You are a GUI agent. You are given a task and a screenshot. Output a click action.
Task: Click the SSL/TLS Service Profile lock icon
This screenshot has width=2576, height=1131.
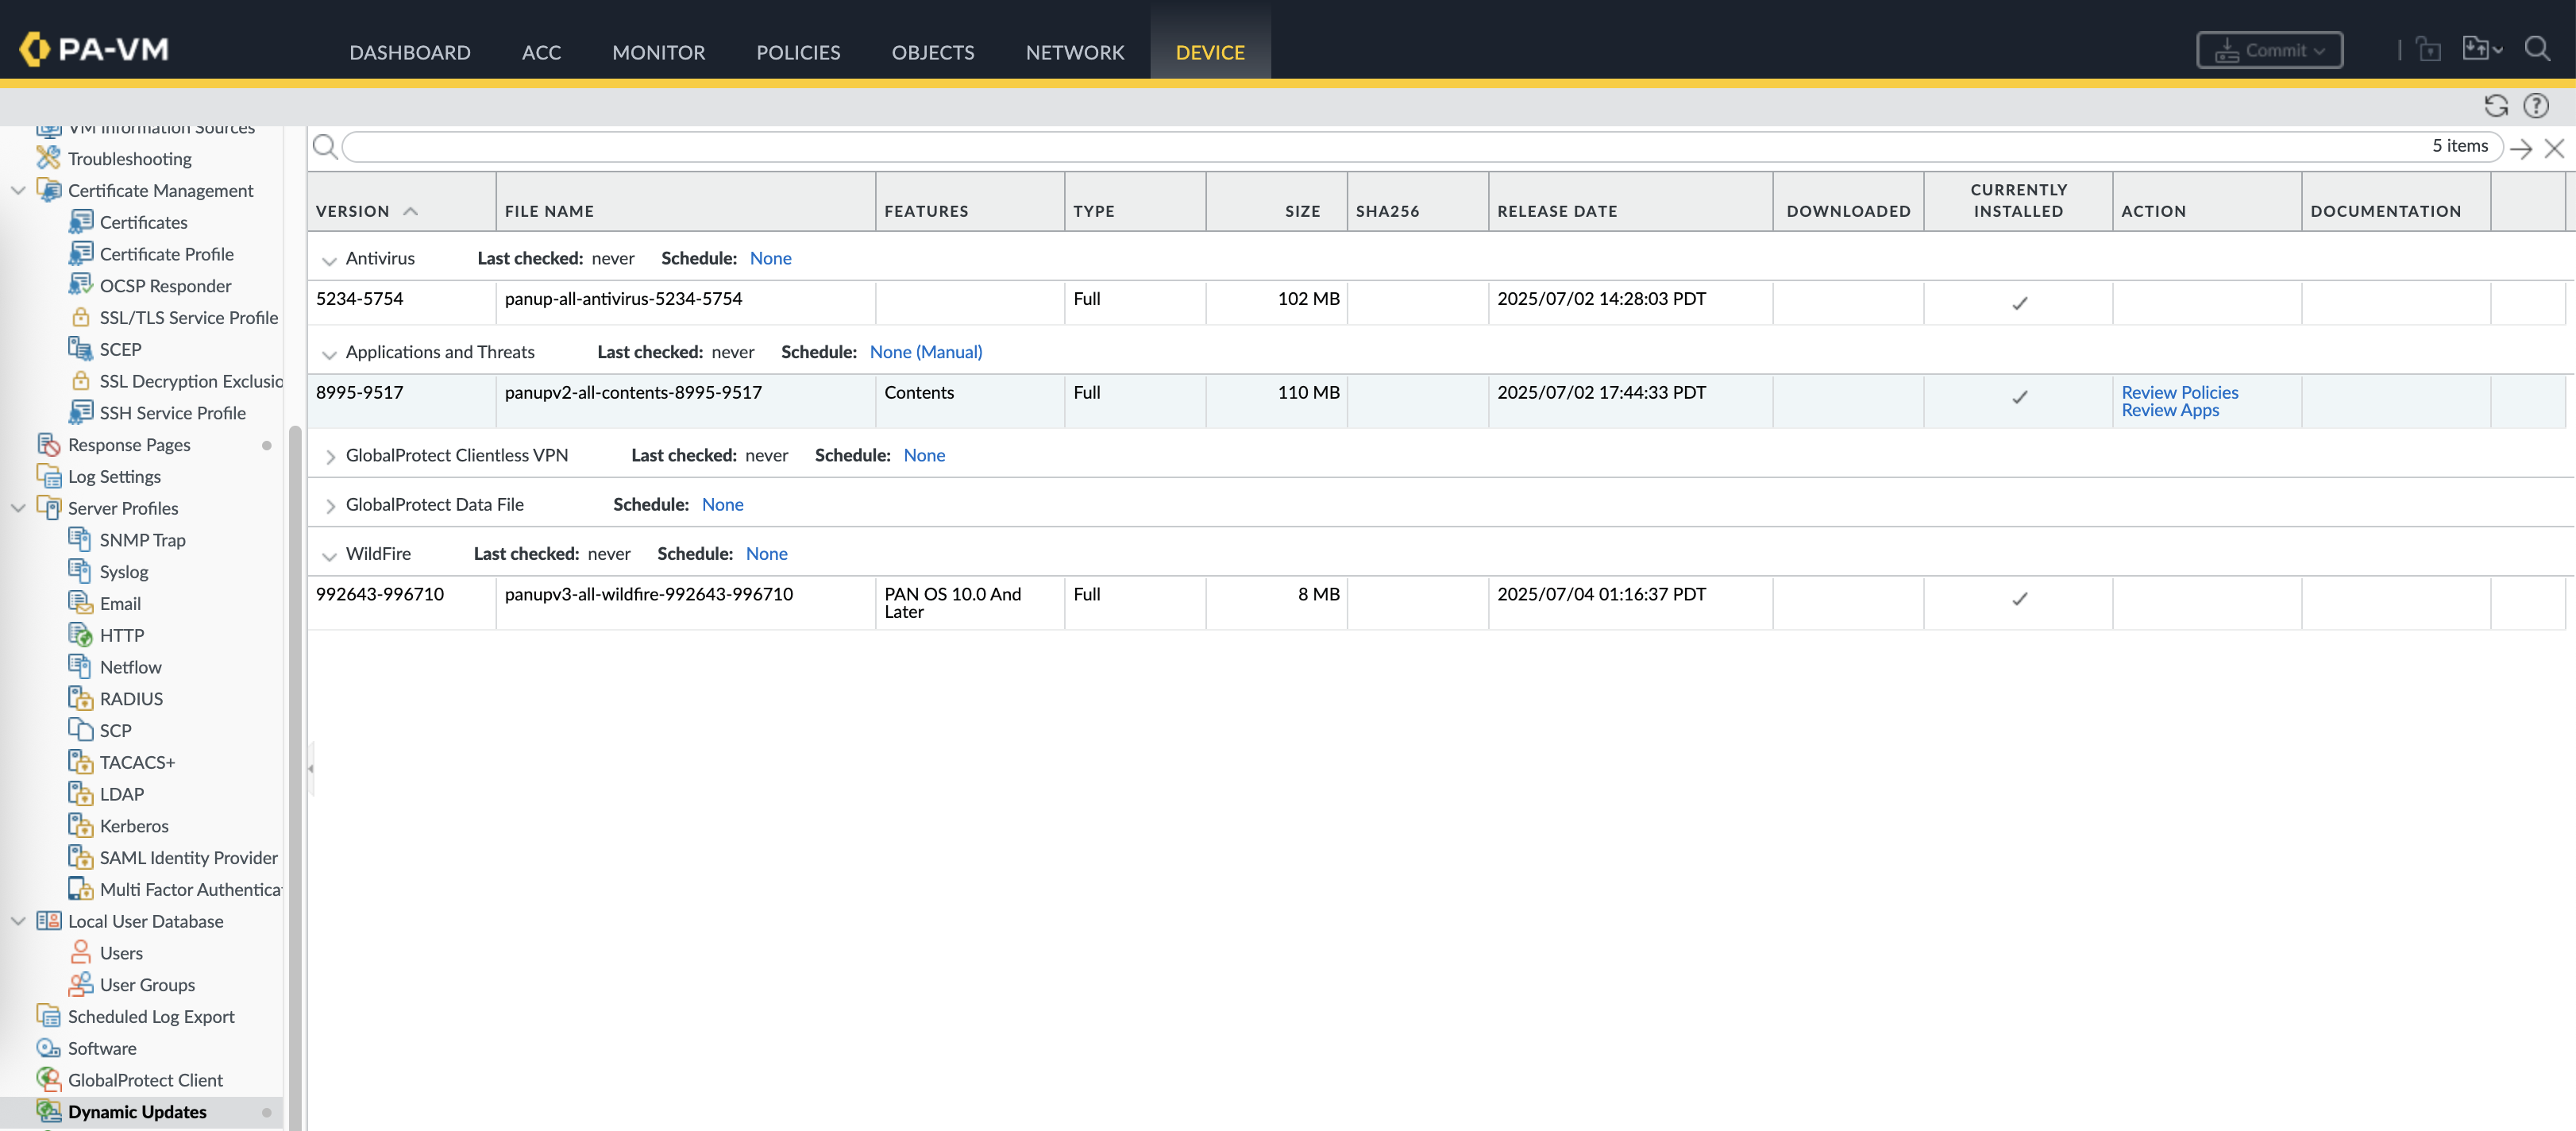click(81, 317)
